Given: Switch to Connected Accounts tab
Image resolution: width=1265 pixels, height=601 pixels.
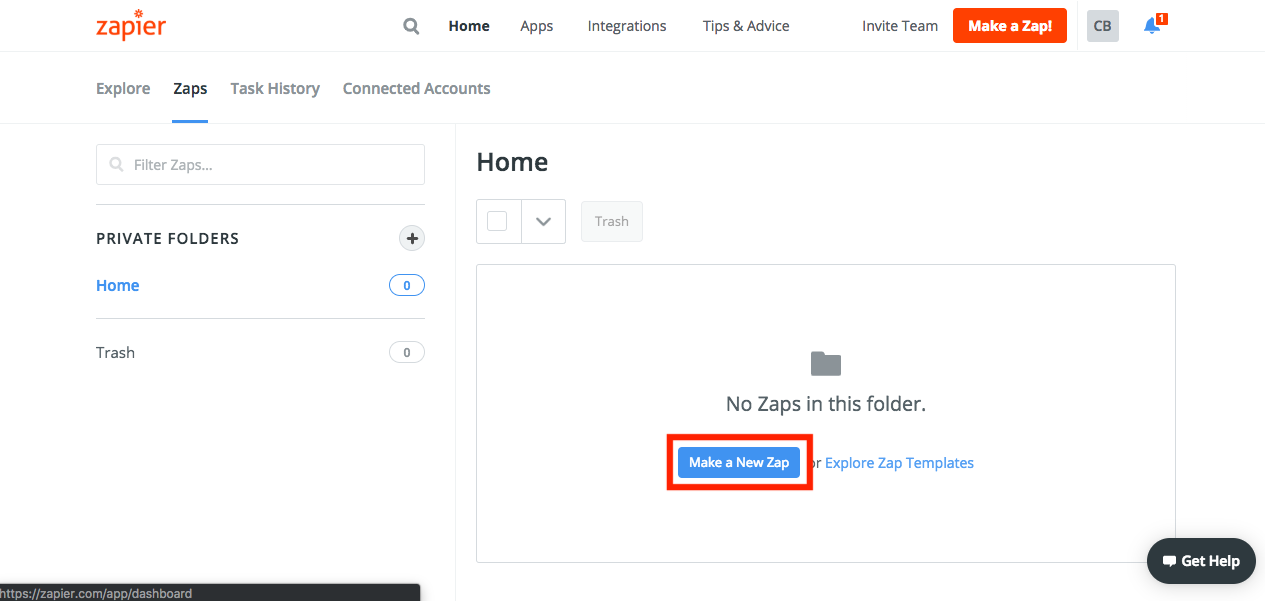Looking at the screenshot, I should coord(416,88).
